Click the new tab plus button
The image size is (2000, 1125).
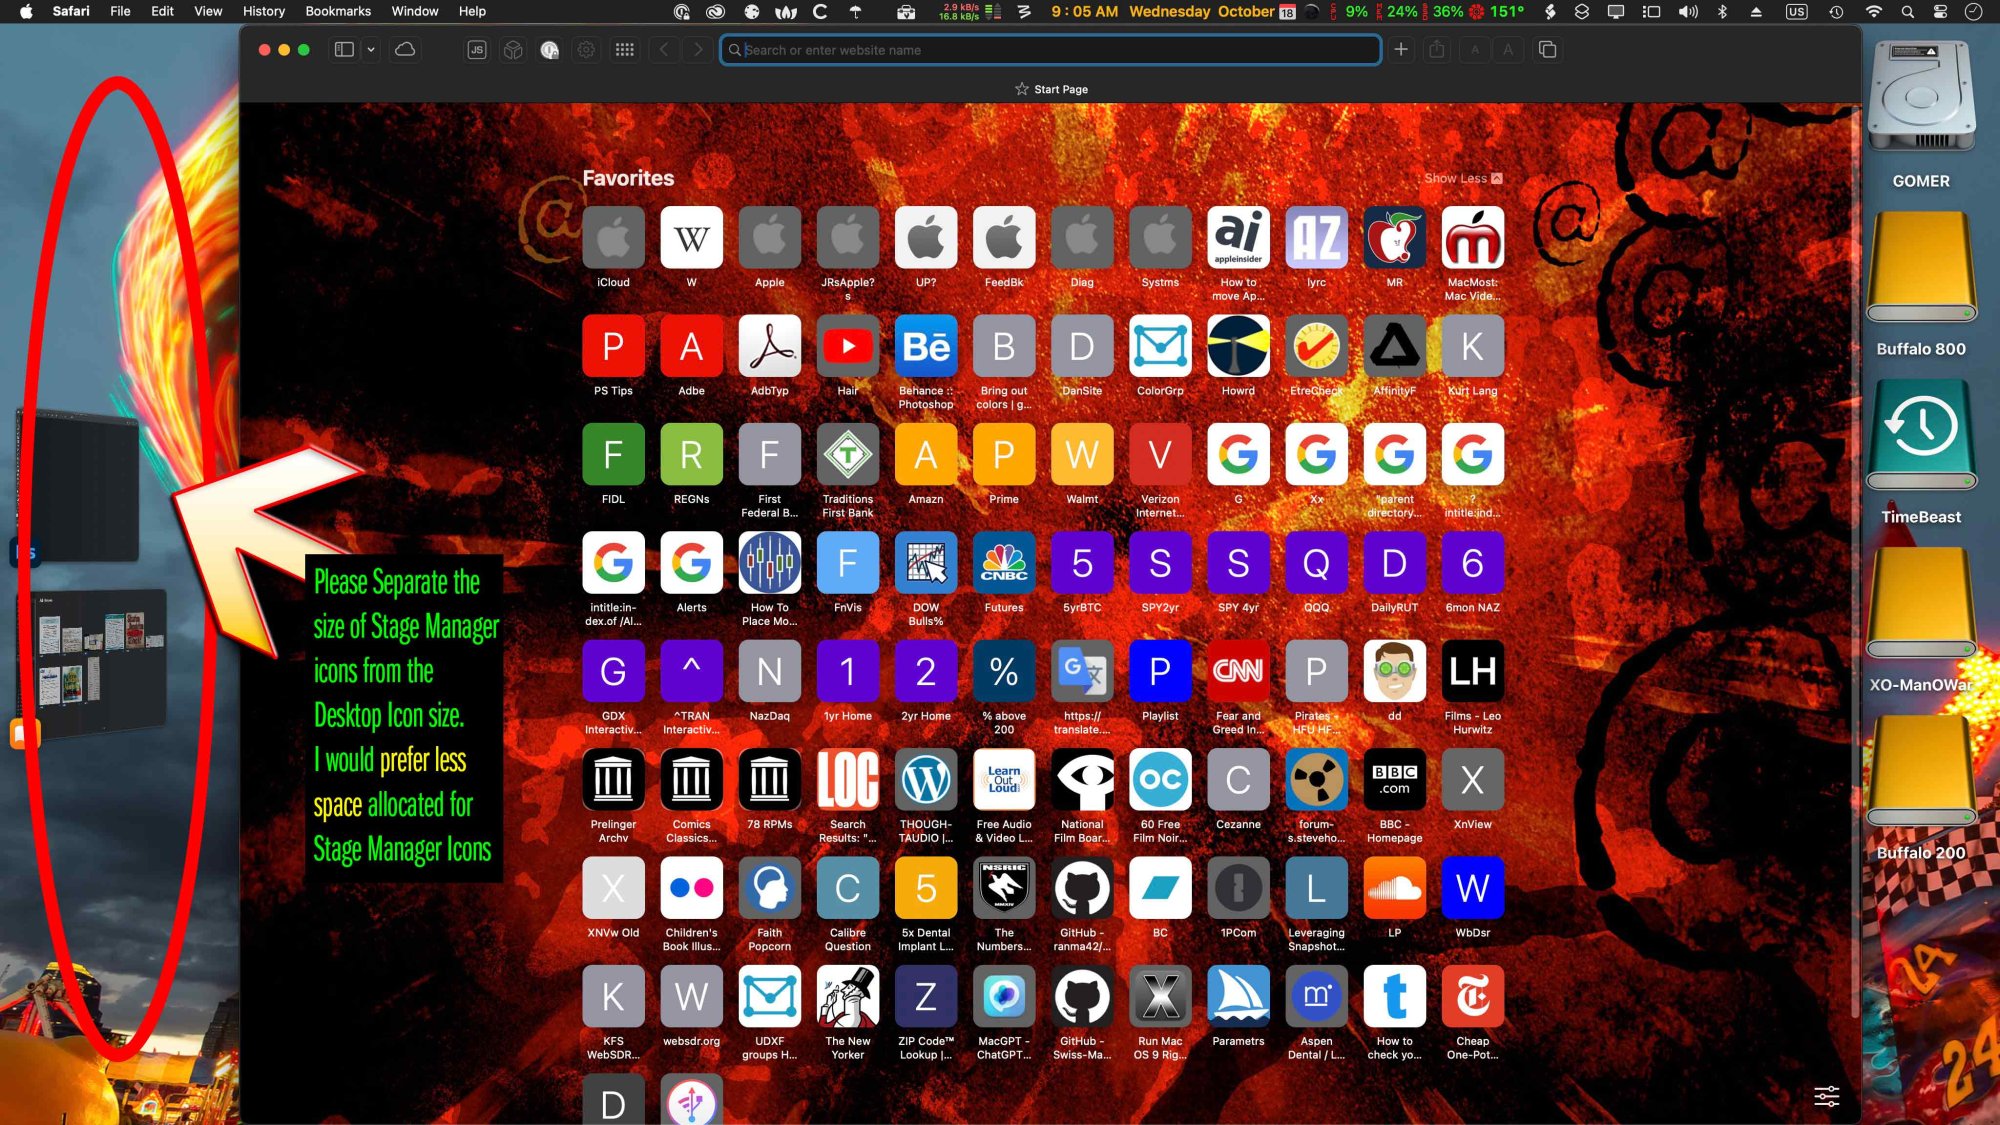click(x=1401, y=49)
